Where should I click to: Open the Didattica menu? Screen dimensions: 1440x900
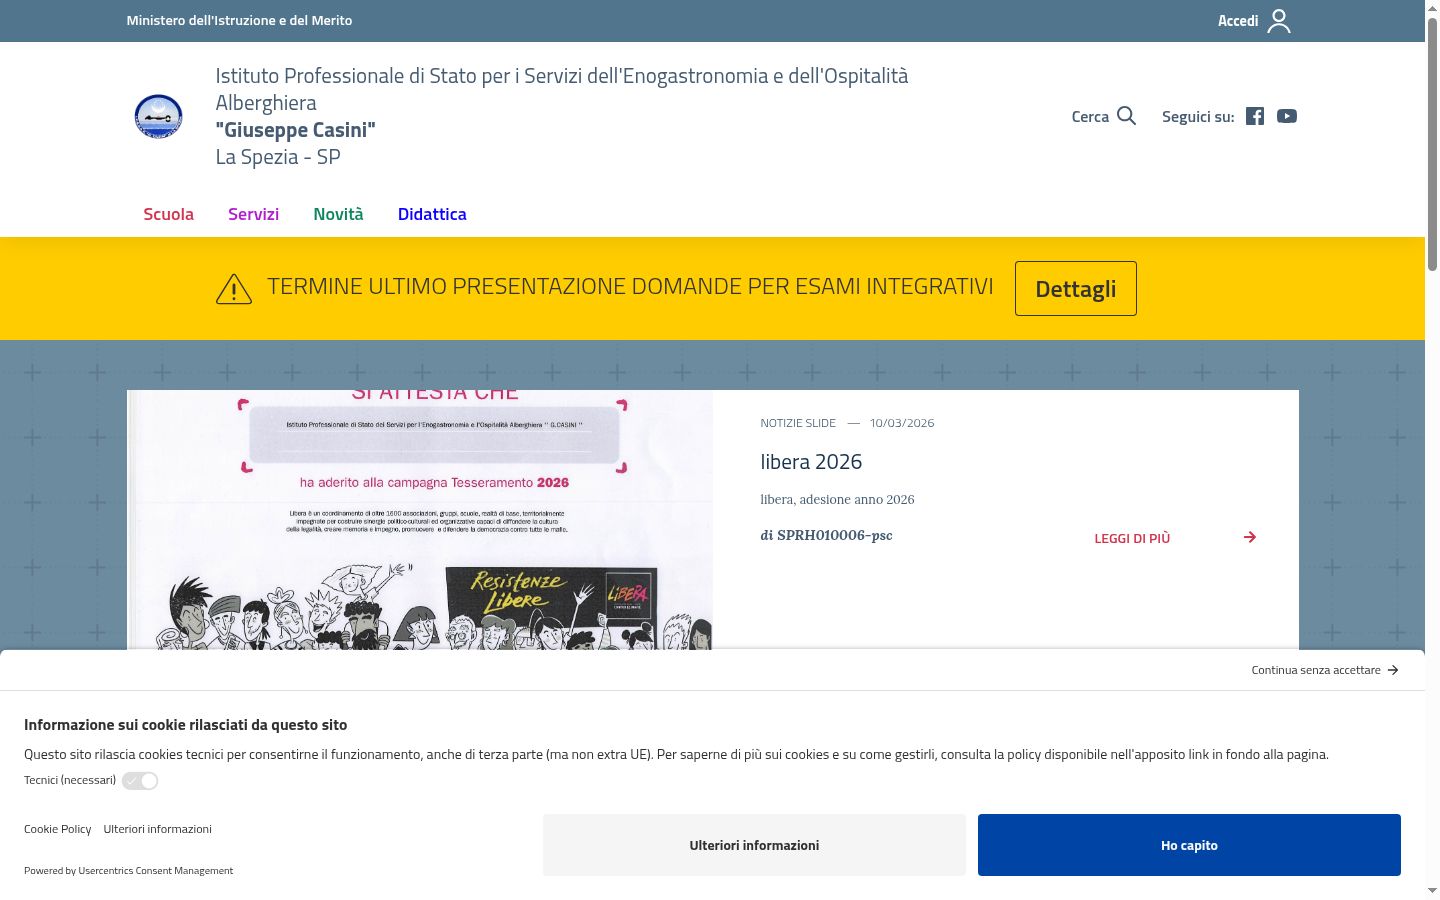(432, 214)
